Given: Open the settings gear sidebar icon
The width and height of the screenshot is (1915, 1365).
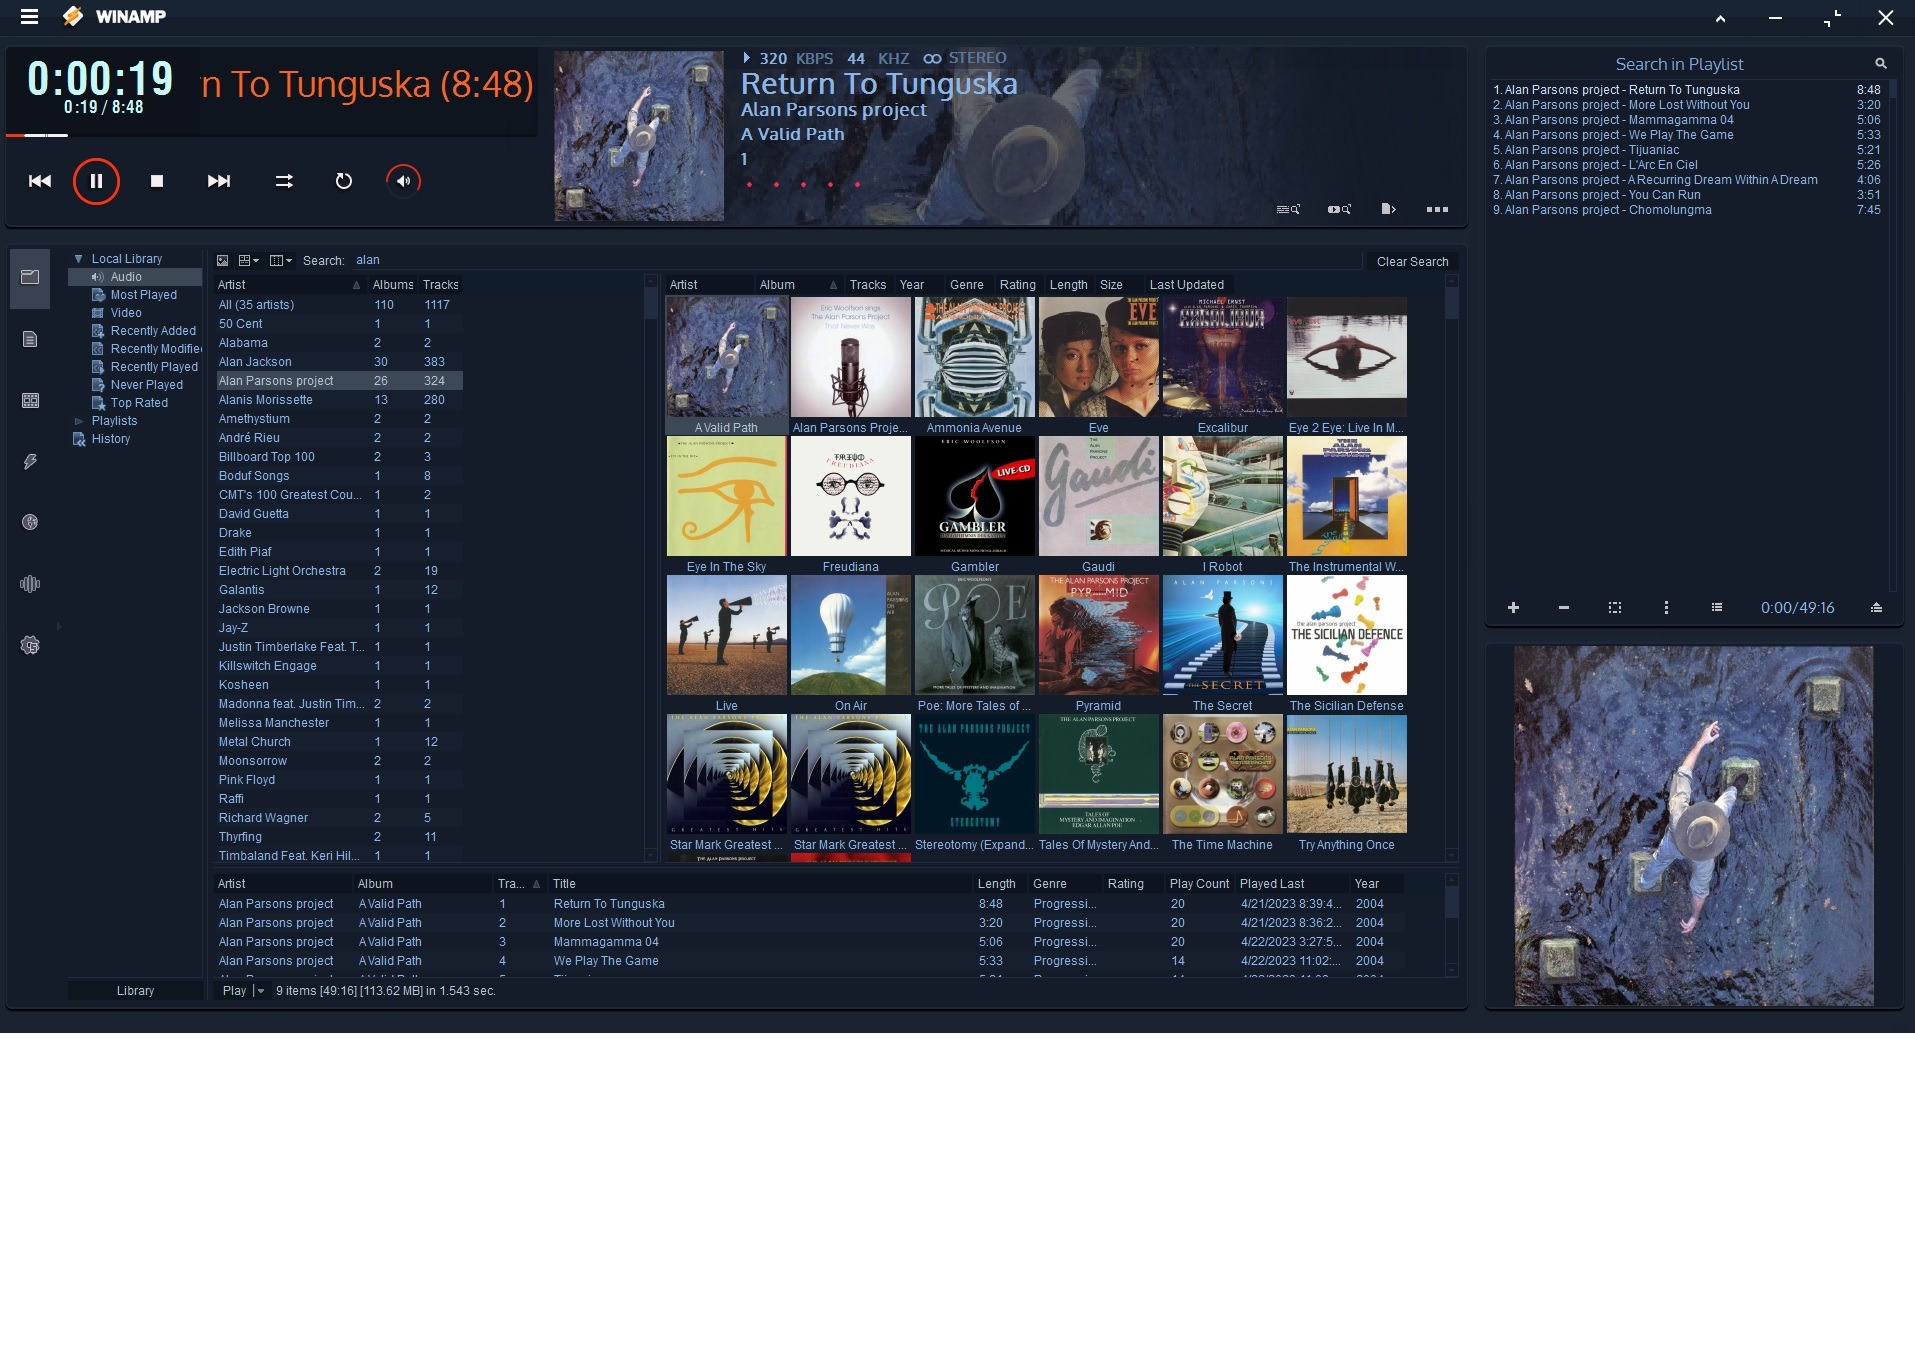Looking at the screenshot, I should 30,645.
